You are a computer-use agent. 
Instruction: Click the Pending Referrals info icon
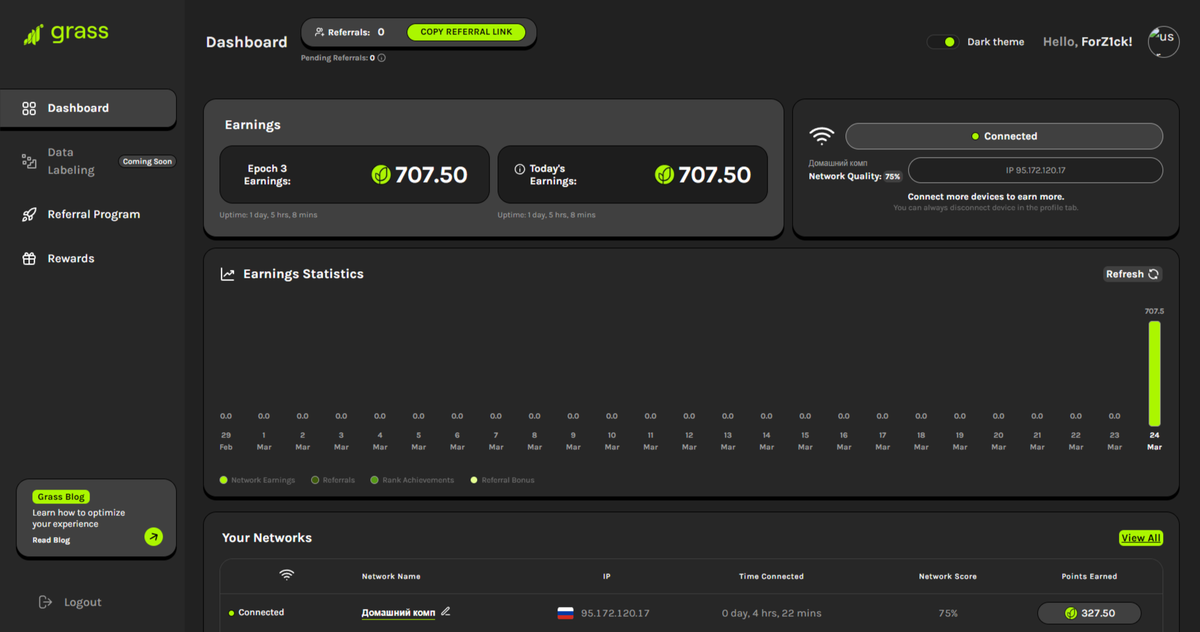tap(382, 58)
